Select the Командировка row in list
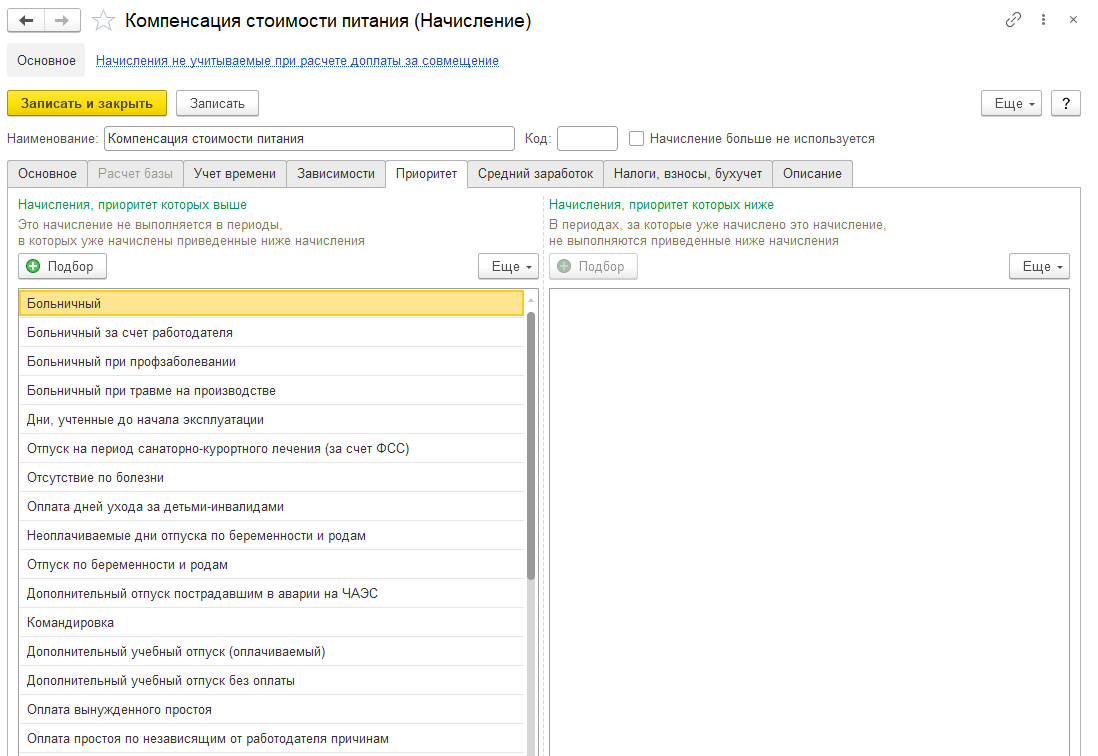 coord(270,622)
